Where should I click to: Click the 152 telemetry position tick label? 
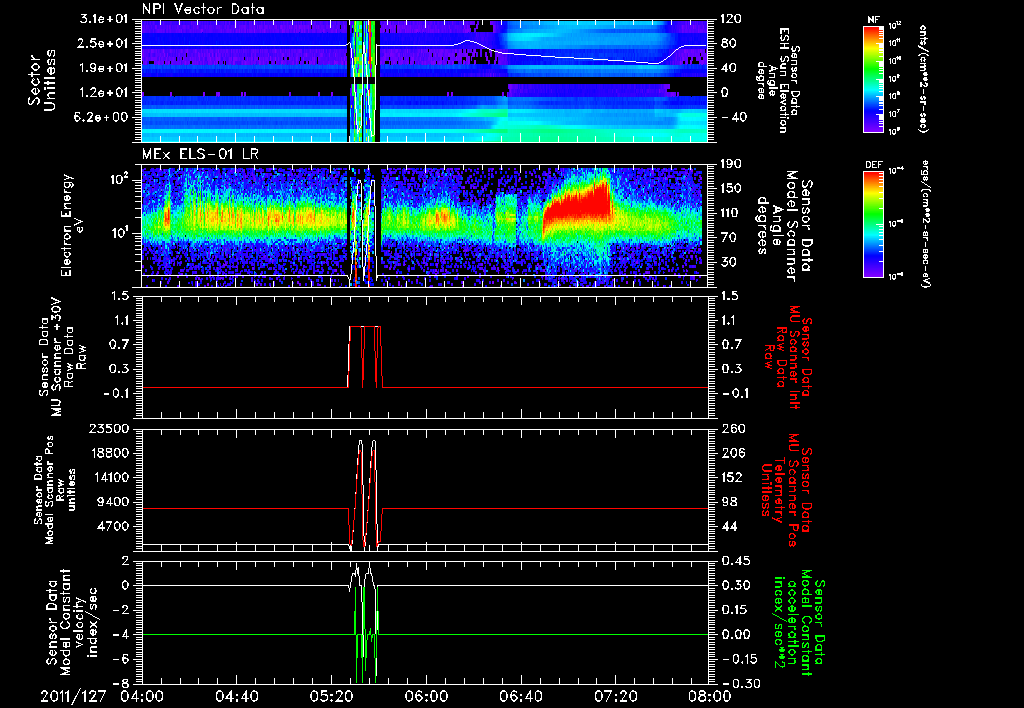pos(731,477)
